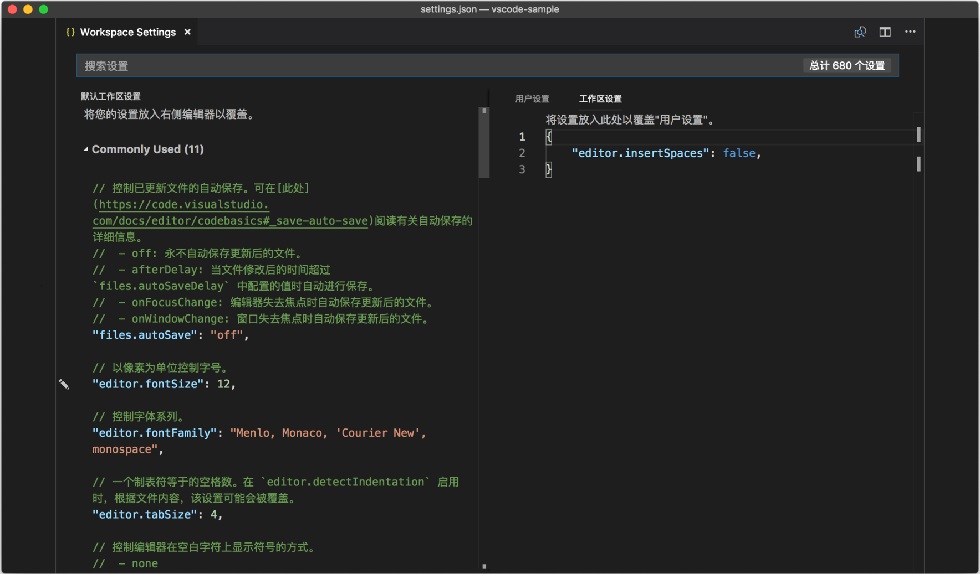Image resolution: width=980 pixels, height=574 pixels.
Task: Select the Workspace Settings editor tab
Action: (x=128, y=32)
